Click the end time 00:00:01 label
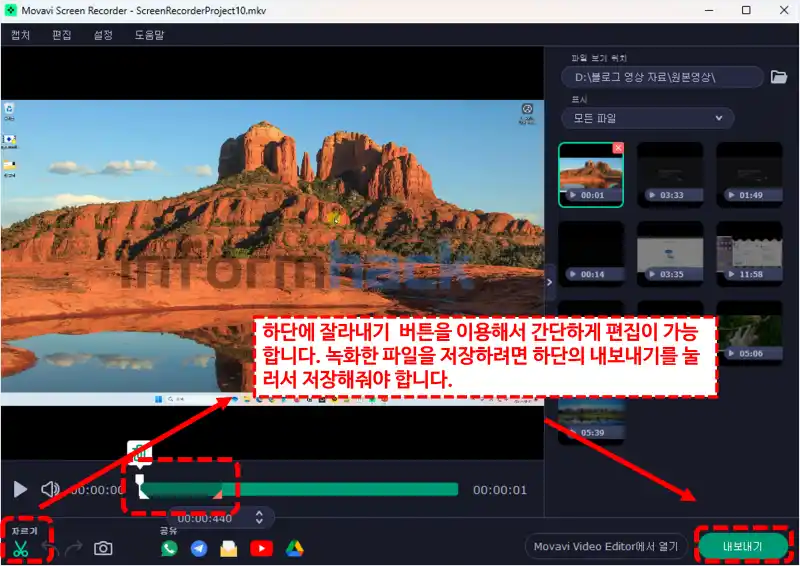This screenshot has width=800, height=566. tap(499, 490)
